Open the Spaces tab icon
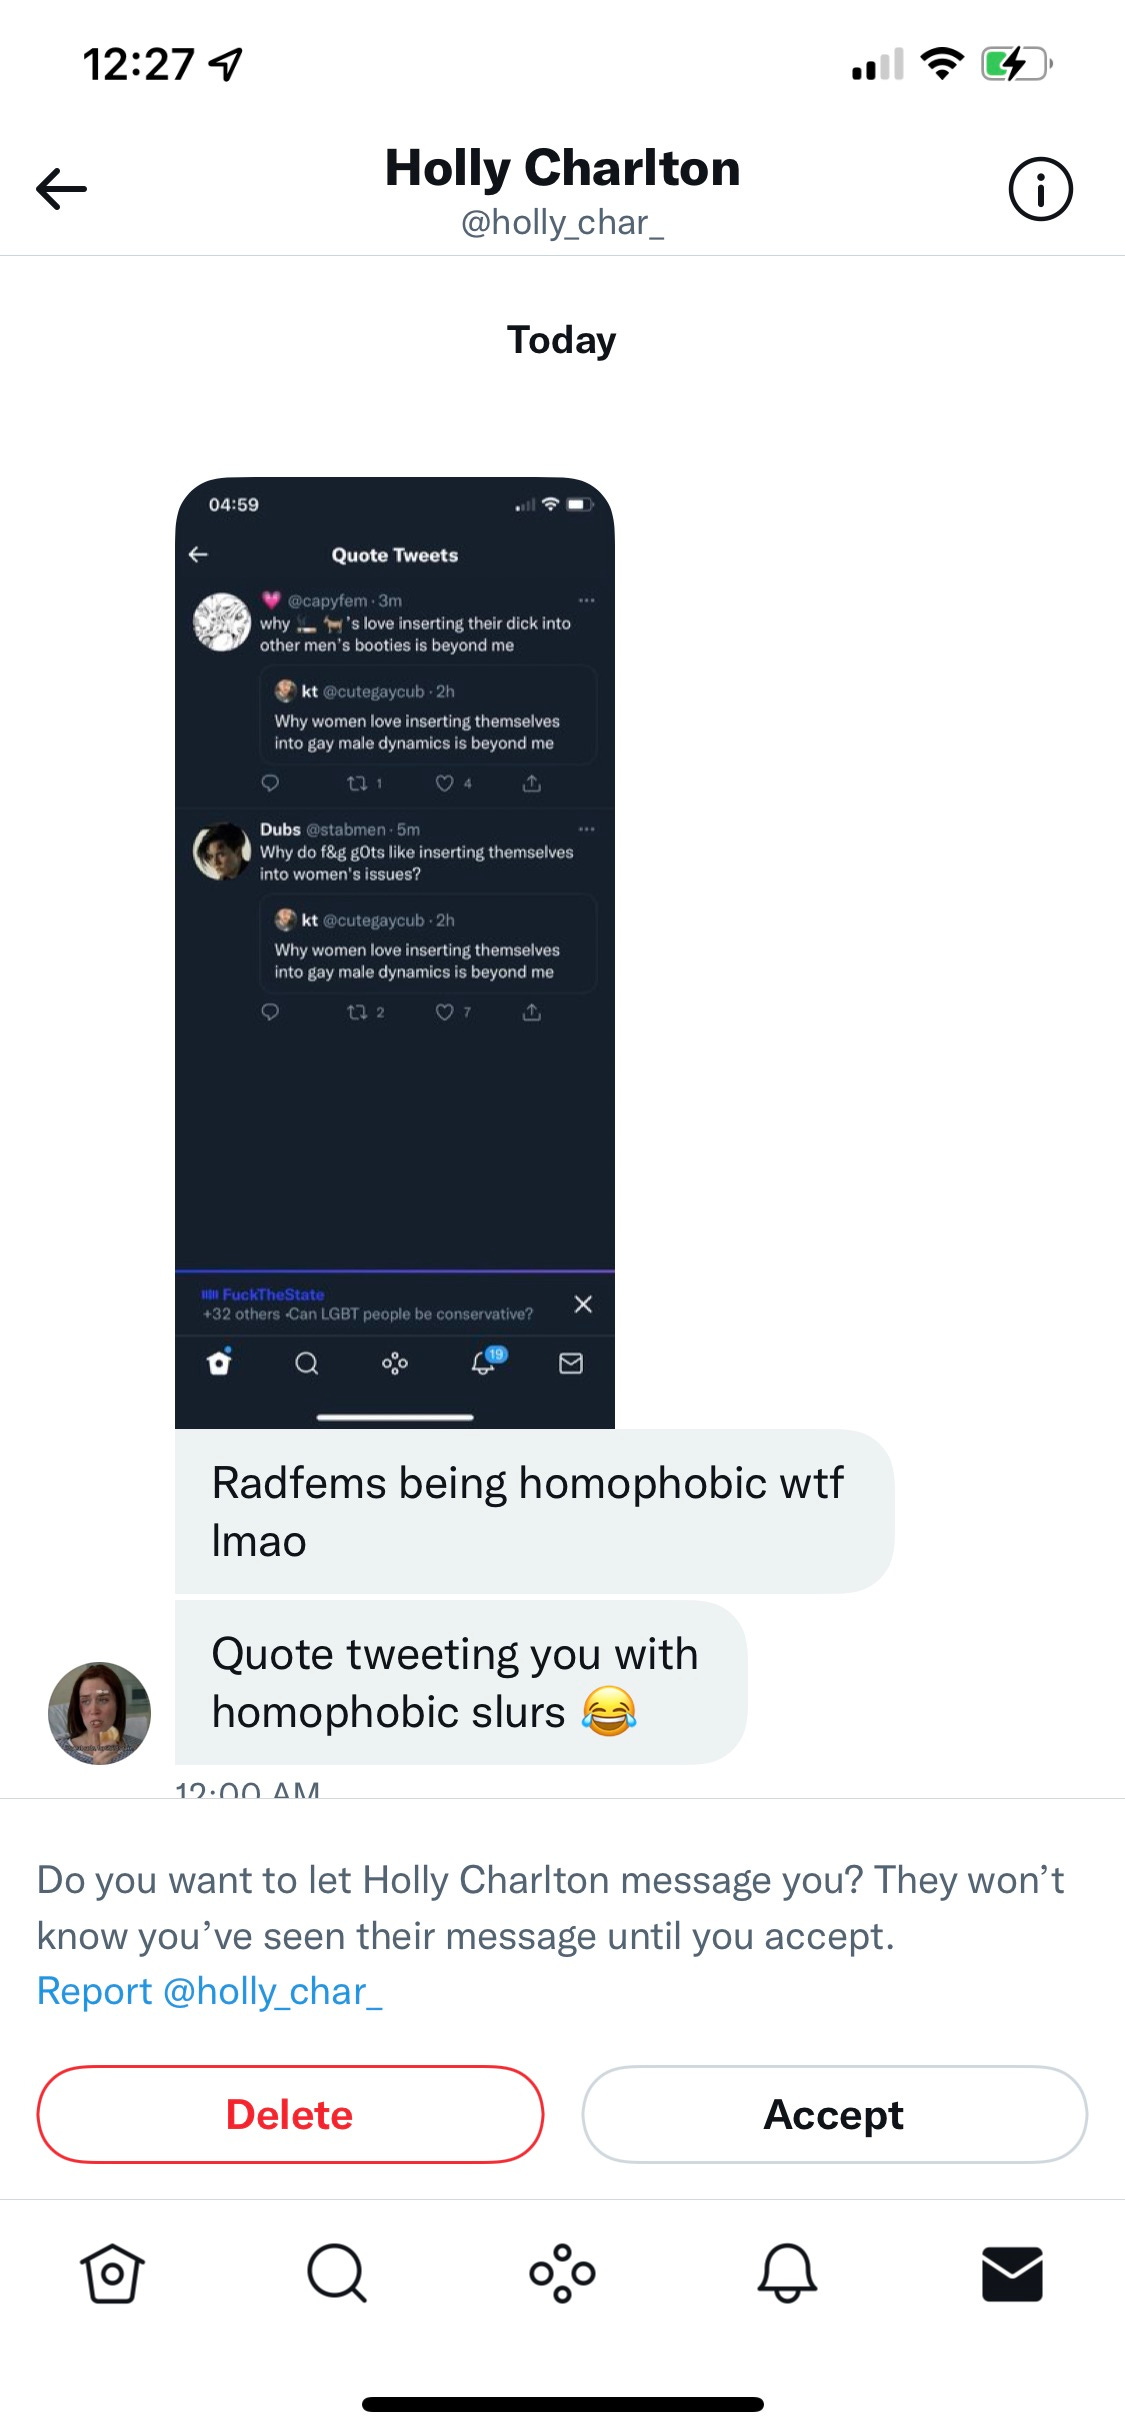Viewport: 1125px width, 2436px height. point(562,2273)
